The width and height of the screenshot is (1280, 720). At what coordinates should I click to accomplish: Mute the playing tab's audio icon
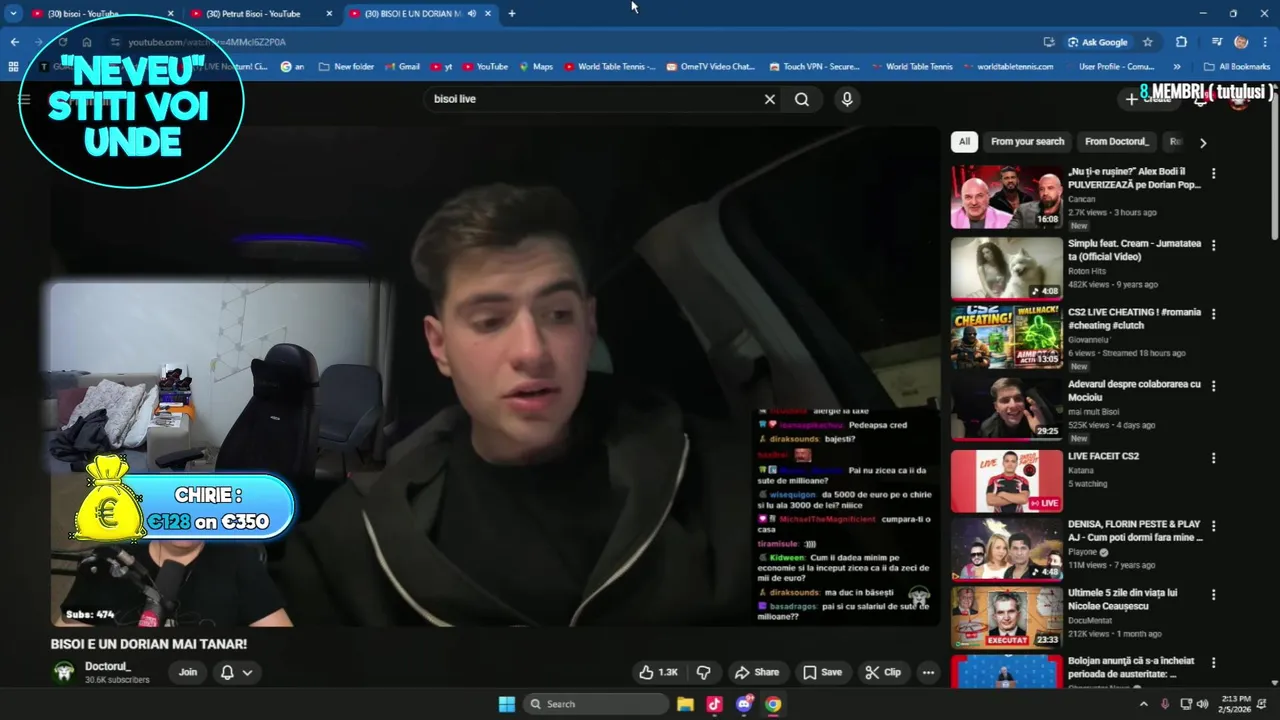coord(471,14)
